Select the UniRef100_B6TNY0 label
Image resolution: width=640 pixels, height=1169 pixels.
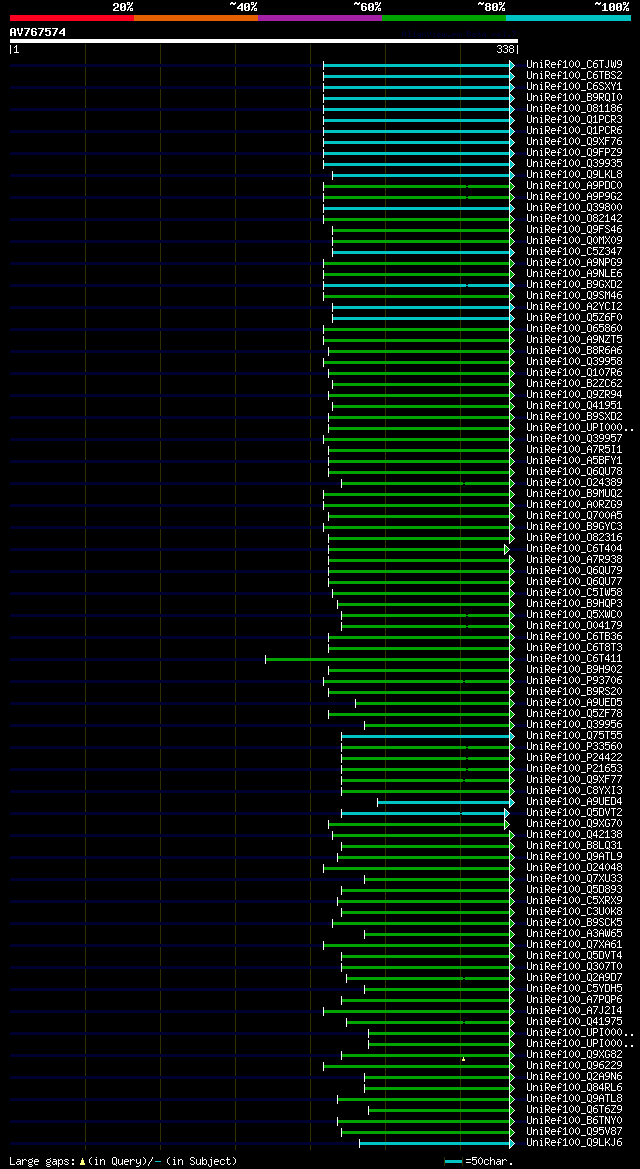pyautogui.click(x=574, y=1121)
